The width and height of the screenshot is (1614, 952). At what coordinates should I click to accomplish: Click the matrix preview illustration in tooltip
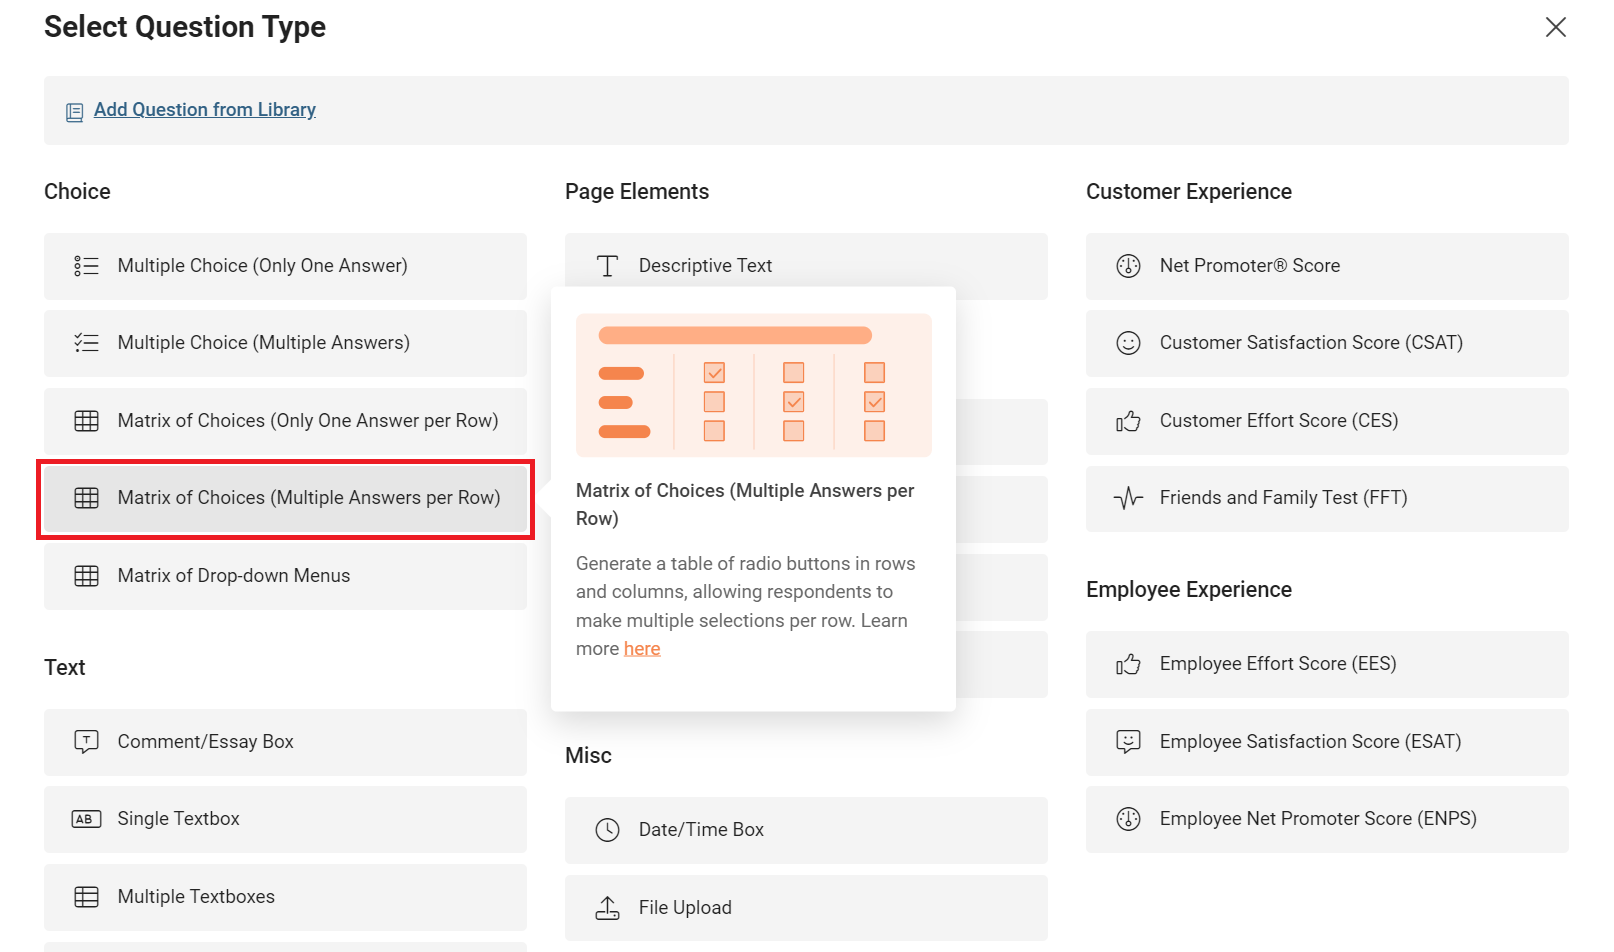pos(754,385)
